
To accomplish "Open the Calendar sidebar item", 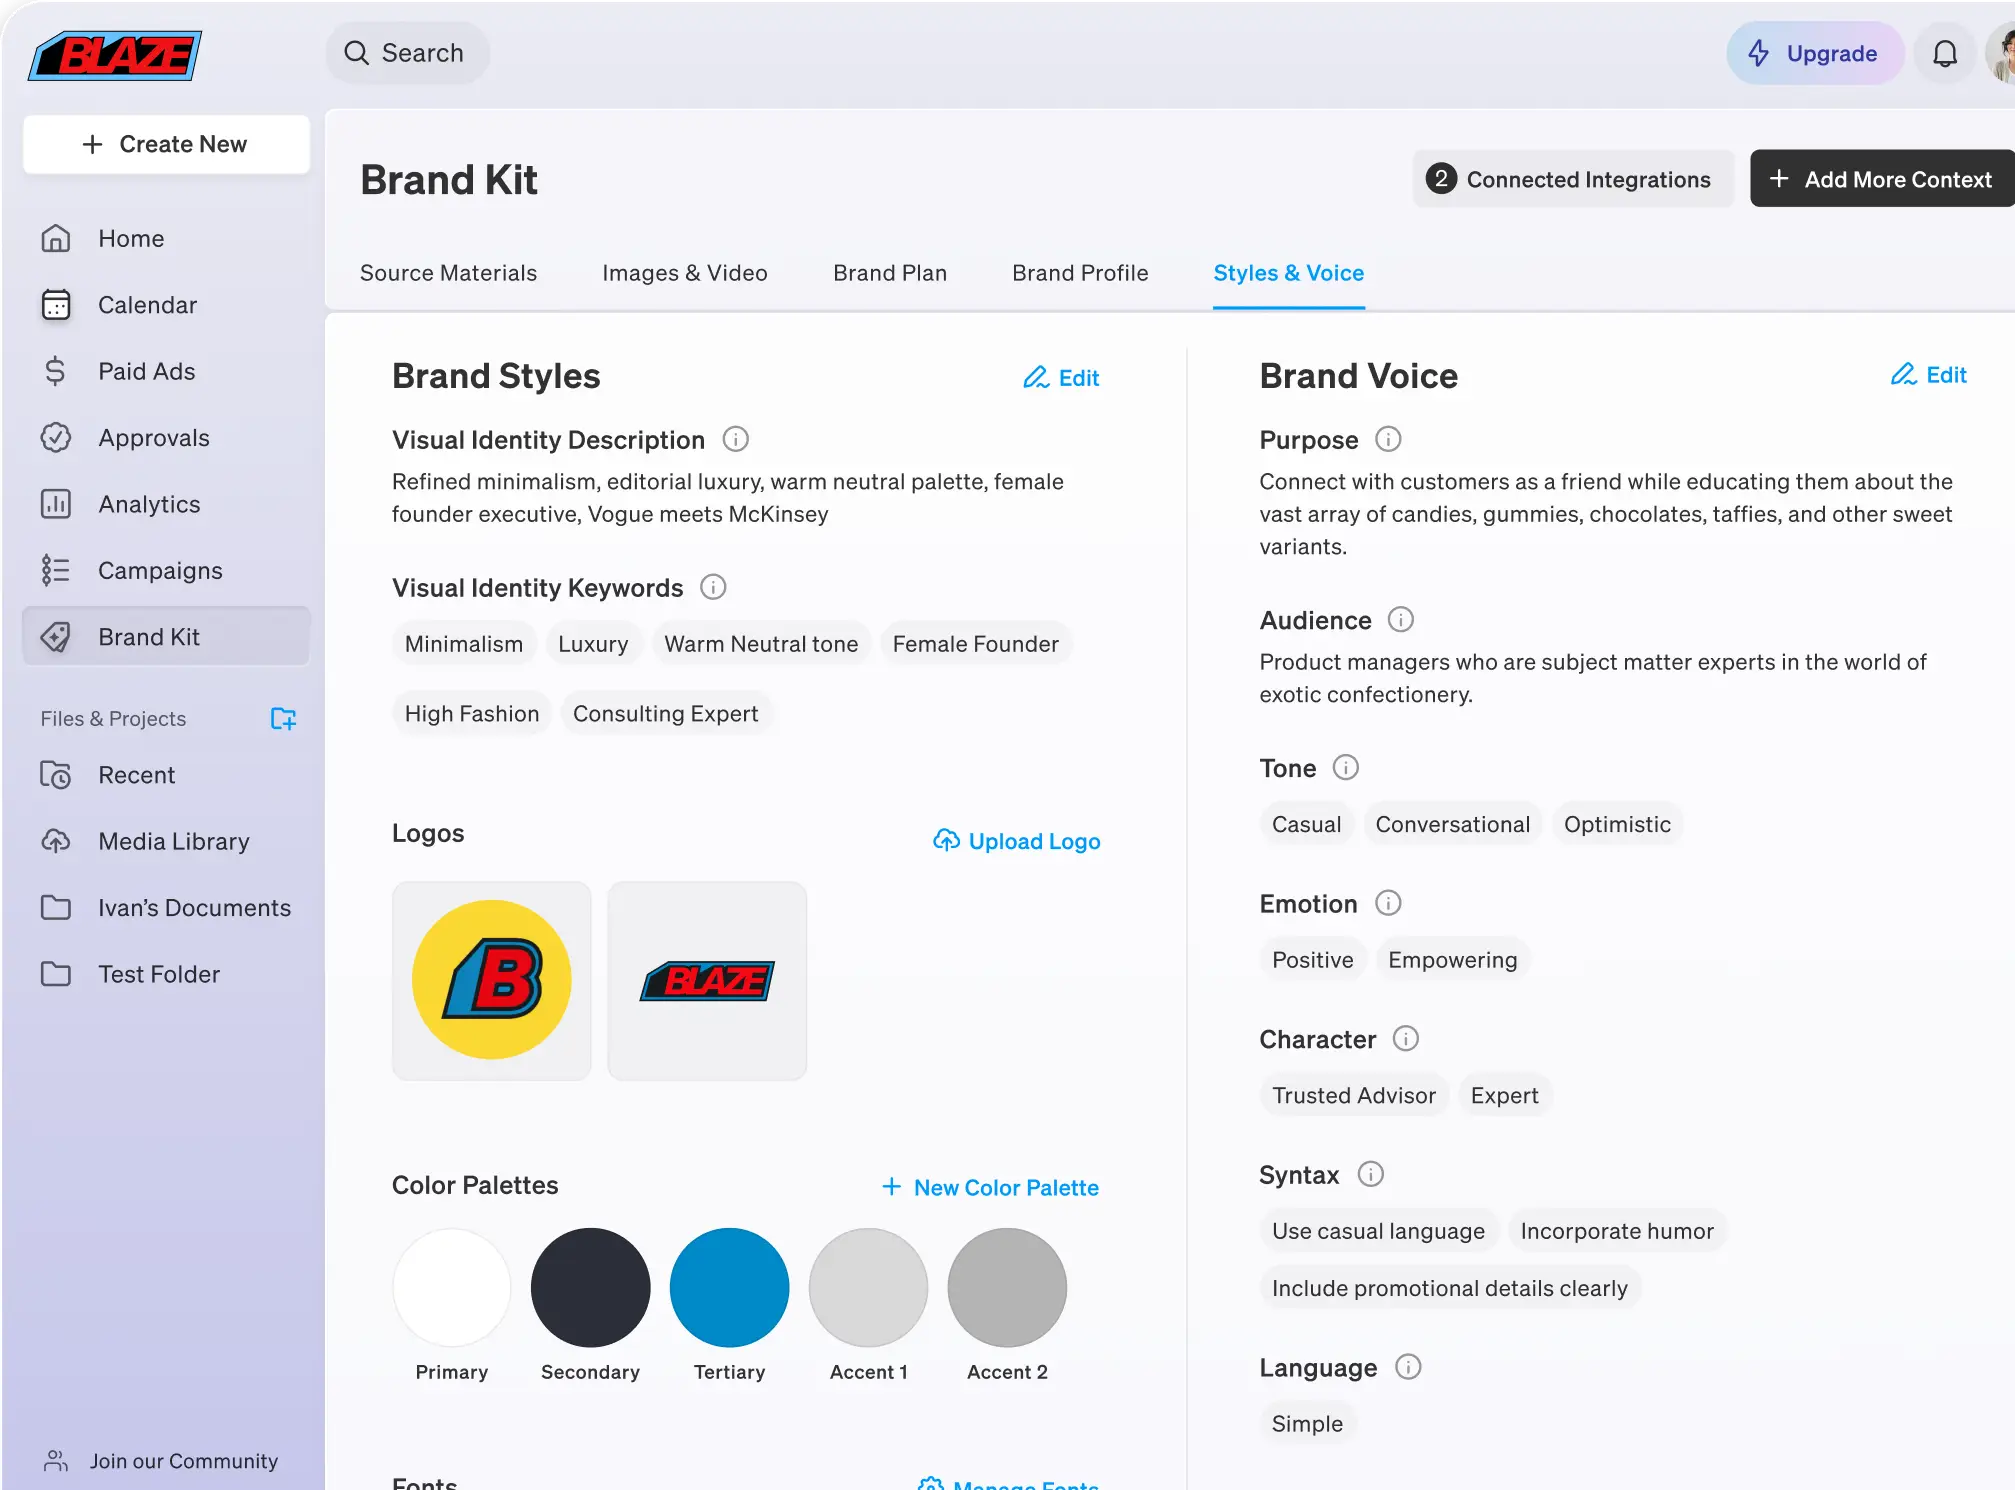I will (147, 305).
